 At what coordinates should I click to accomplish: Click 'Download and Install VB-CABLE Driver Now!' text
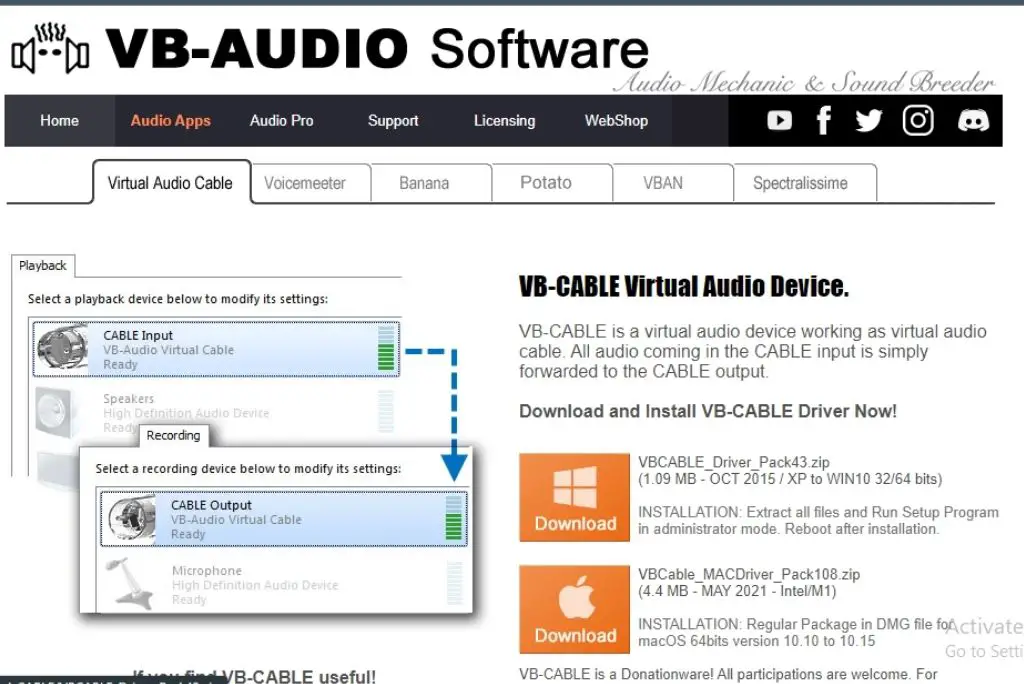[x=708, y=411]
